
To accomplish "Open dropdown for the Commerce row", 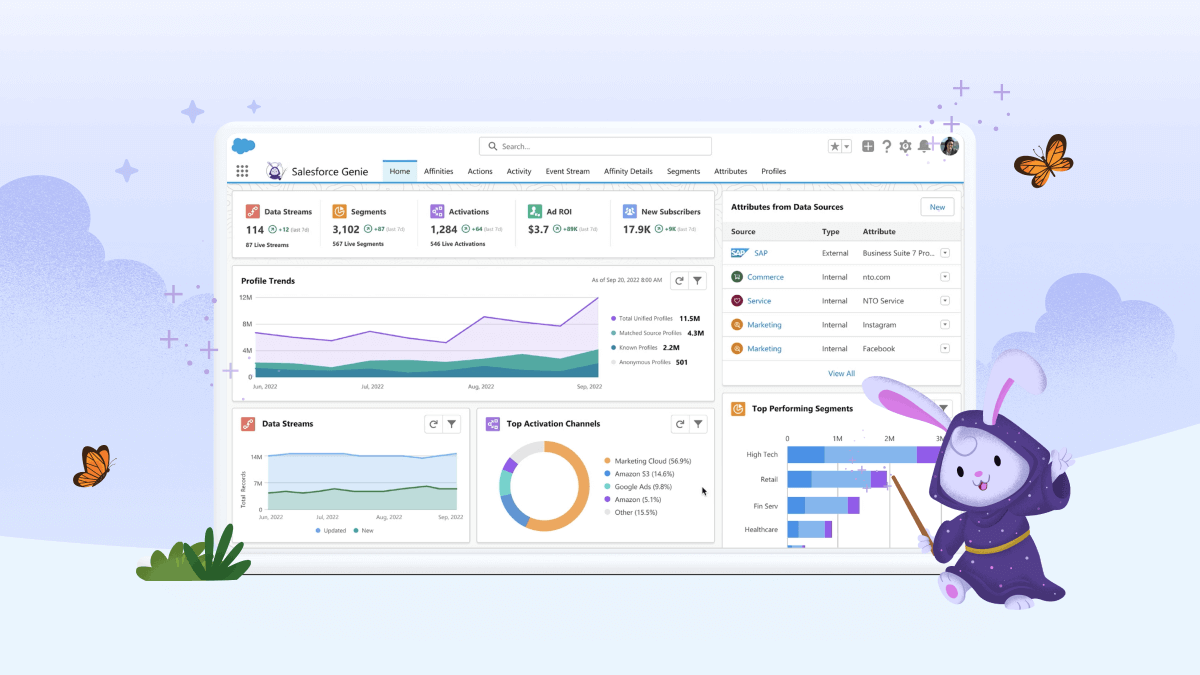I will [944, 277].
